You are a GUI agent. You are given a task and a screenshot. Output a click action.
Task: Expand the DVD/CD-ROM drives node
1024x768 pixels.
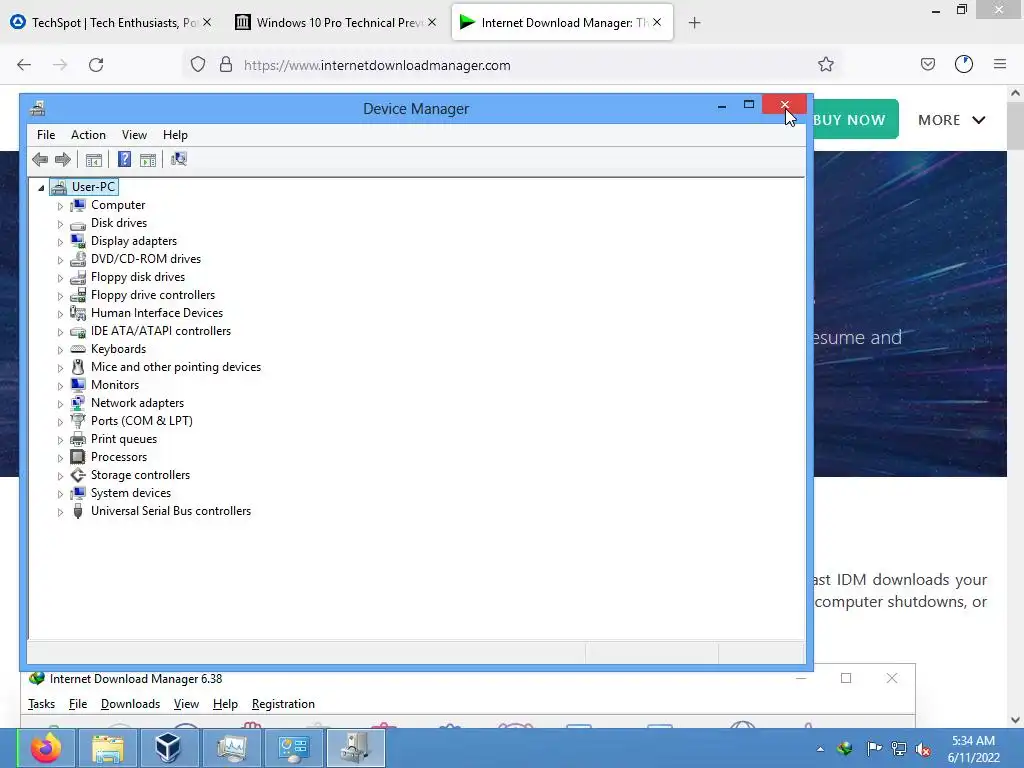60,260
